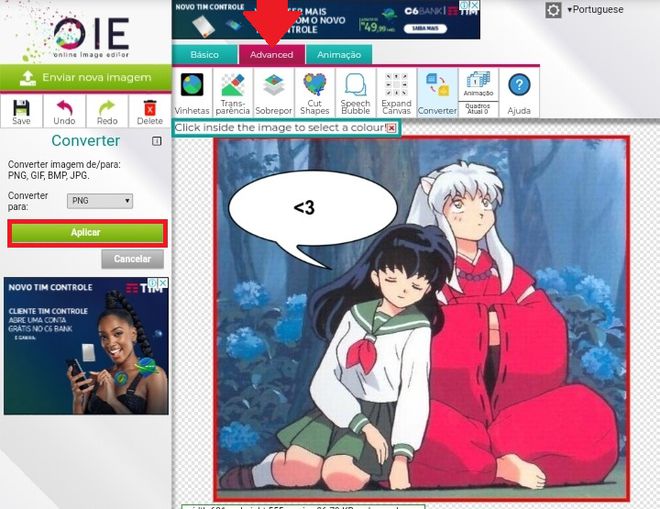Open the Animação frames tool
The height and width of the screenshot is (509, 660).
pos(478,84)
